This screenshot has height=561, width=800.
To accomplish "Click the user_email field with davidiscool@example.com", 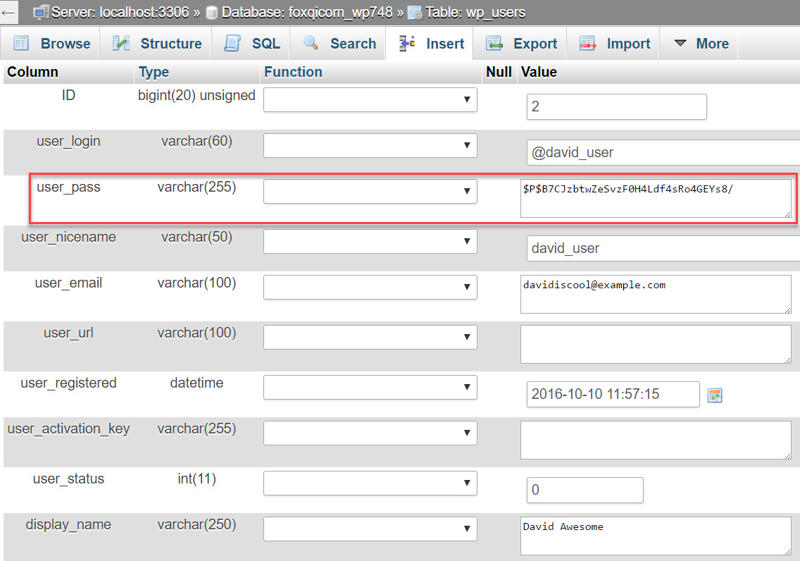I will click(656, 294).
